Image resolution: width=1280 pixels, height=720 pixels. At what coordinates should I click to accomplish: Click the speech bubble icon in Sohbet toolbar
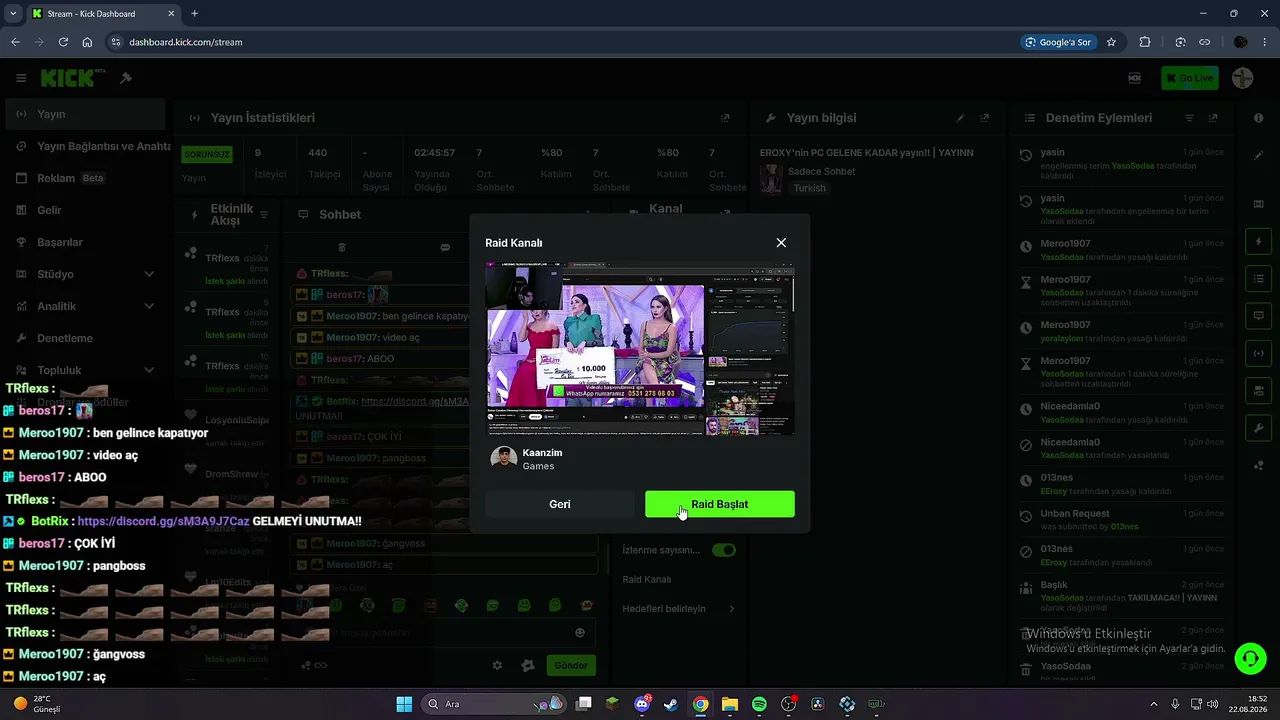click(x=445, y=247)
